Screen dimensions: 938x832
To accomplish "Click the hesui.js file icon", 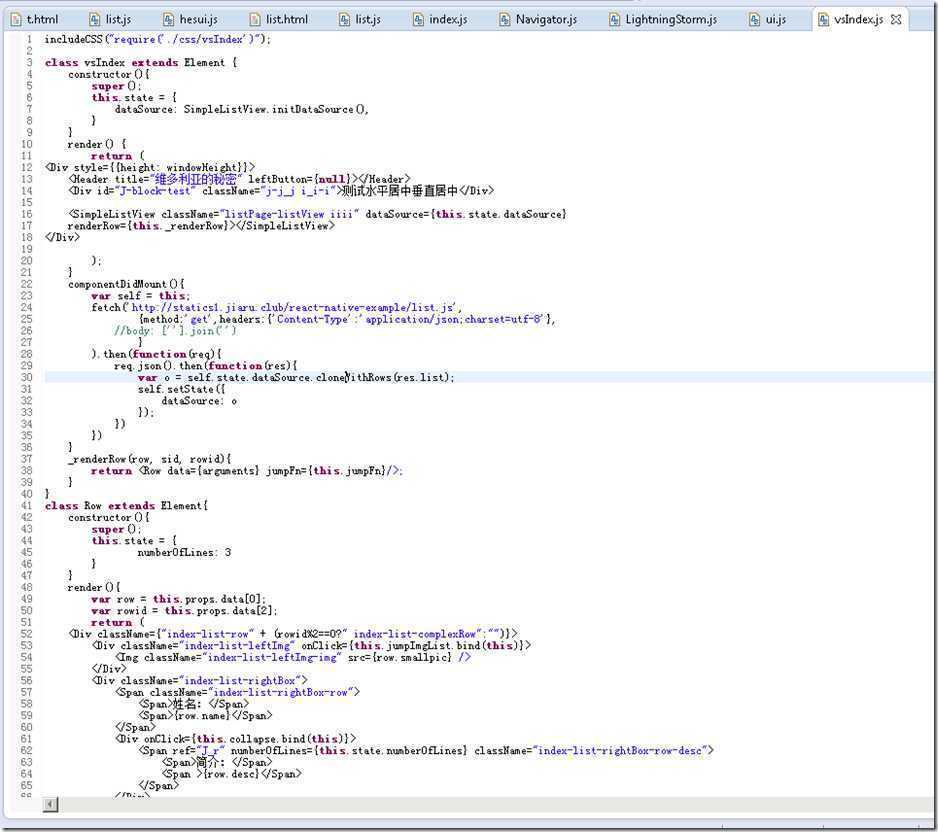I will (x=169, y=20).
